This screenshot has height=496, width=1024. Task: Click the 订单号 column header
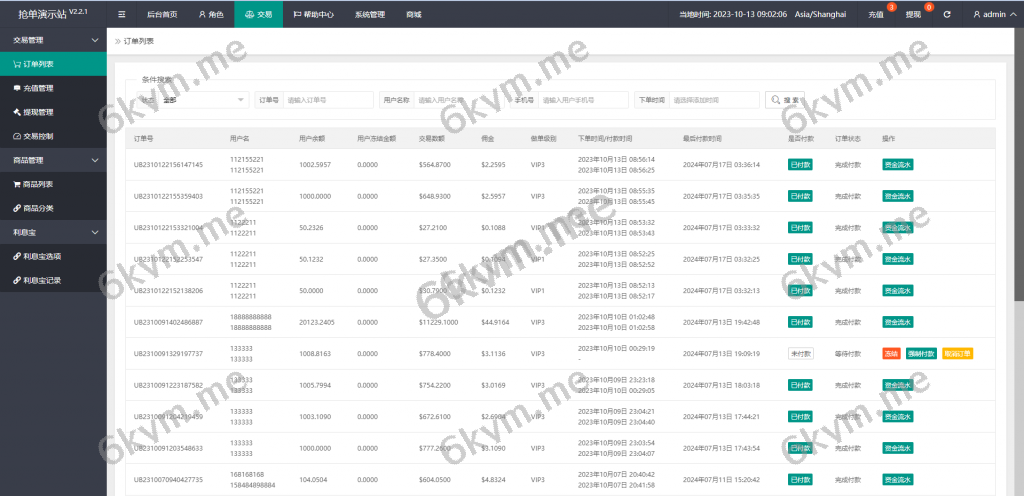(x=144, y=139)
